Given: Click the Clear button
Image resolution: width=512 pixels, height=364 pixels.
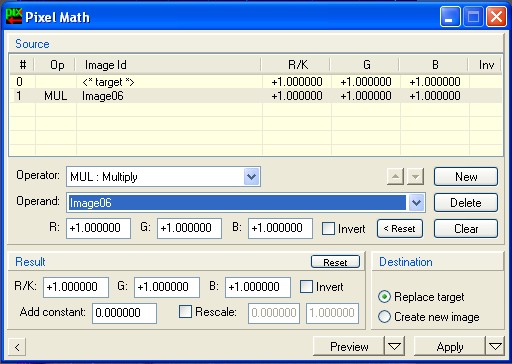Looking at the screenshot, I should [x=466, y=229].
